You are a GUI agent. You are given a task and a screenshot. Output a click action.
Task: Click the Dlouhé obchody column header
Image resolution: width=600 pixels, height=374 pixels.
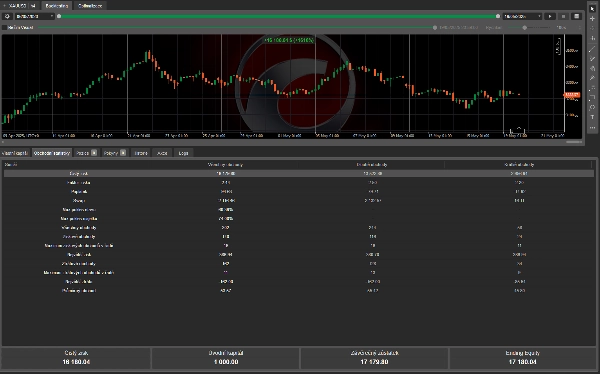372,165
